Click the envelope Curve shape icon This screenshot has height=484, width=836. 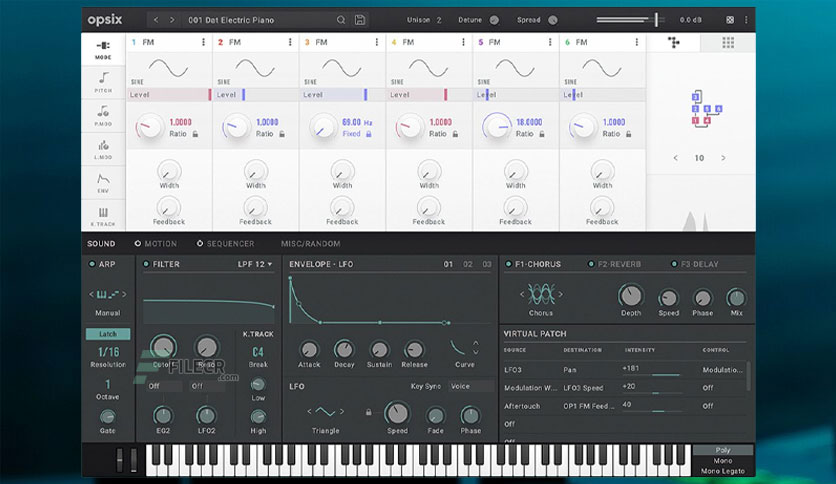click(x=458, y=348)
